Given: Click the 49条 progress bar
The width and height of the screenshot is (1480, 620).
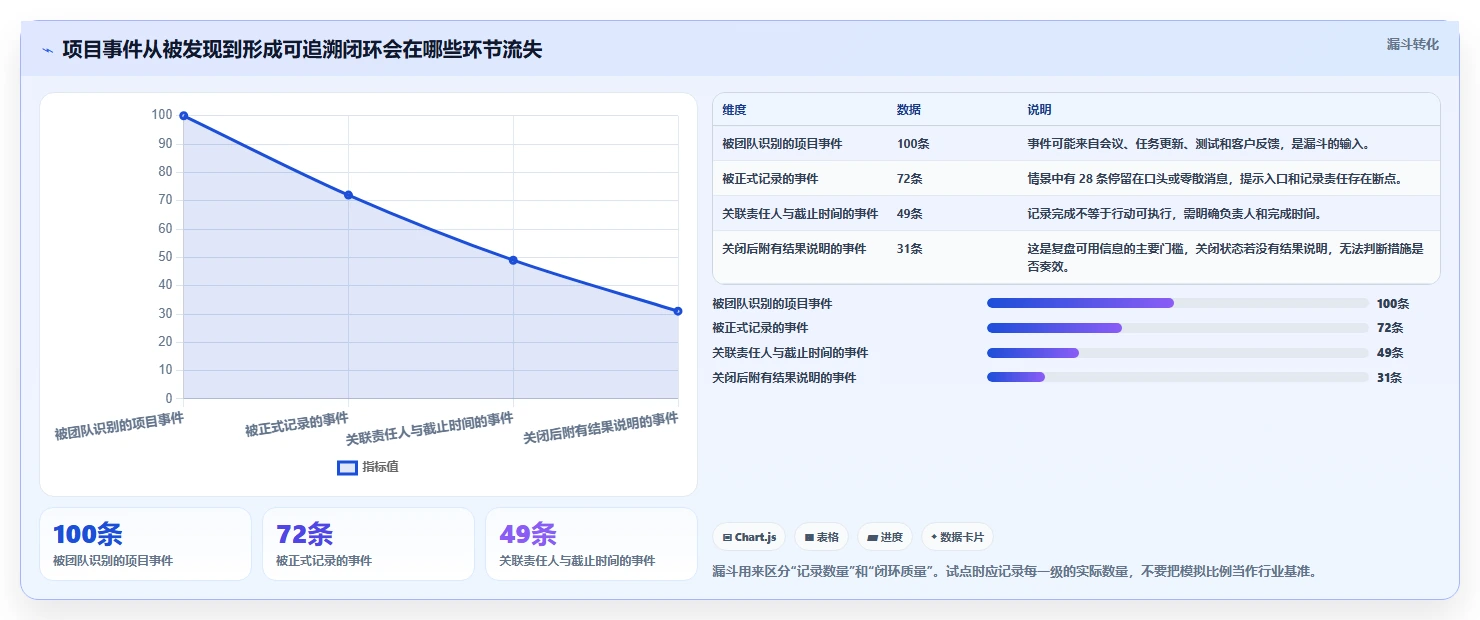Looking at the screenshot, I should click(x=1177, y=353).
